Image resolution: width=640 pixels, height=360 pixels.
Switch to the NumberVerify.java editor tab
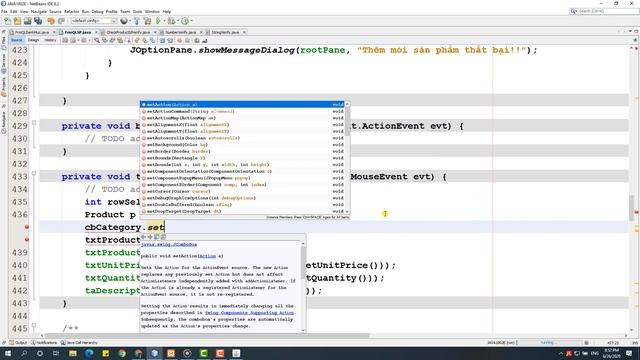180,32
